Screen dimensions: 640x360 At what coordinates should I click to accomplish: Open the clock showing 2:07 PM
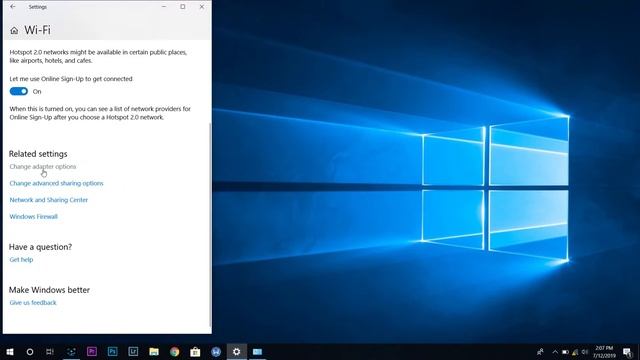click(604, 352)
